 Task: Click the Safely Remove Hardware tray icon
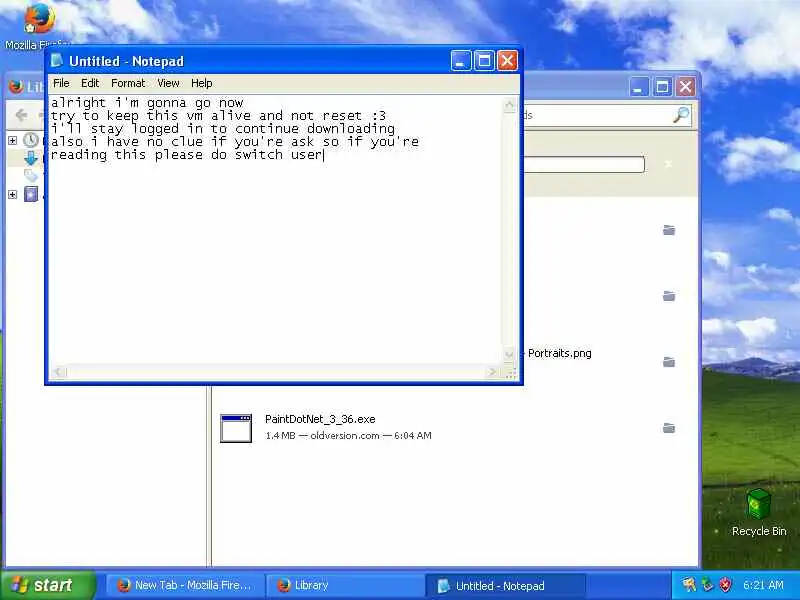click(x=708, y=585)
